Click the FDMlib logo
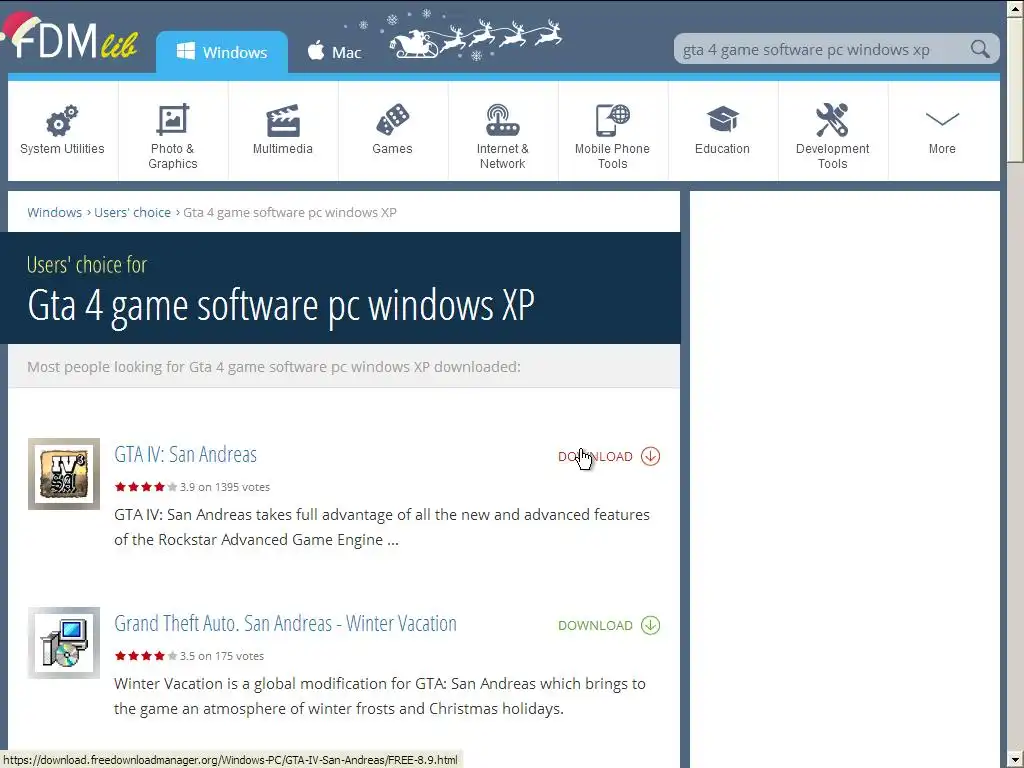1024x768 pixels. pos(70,38)
